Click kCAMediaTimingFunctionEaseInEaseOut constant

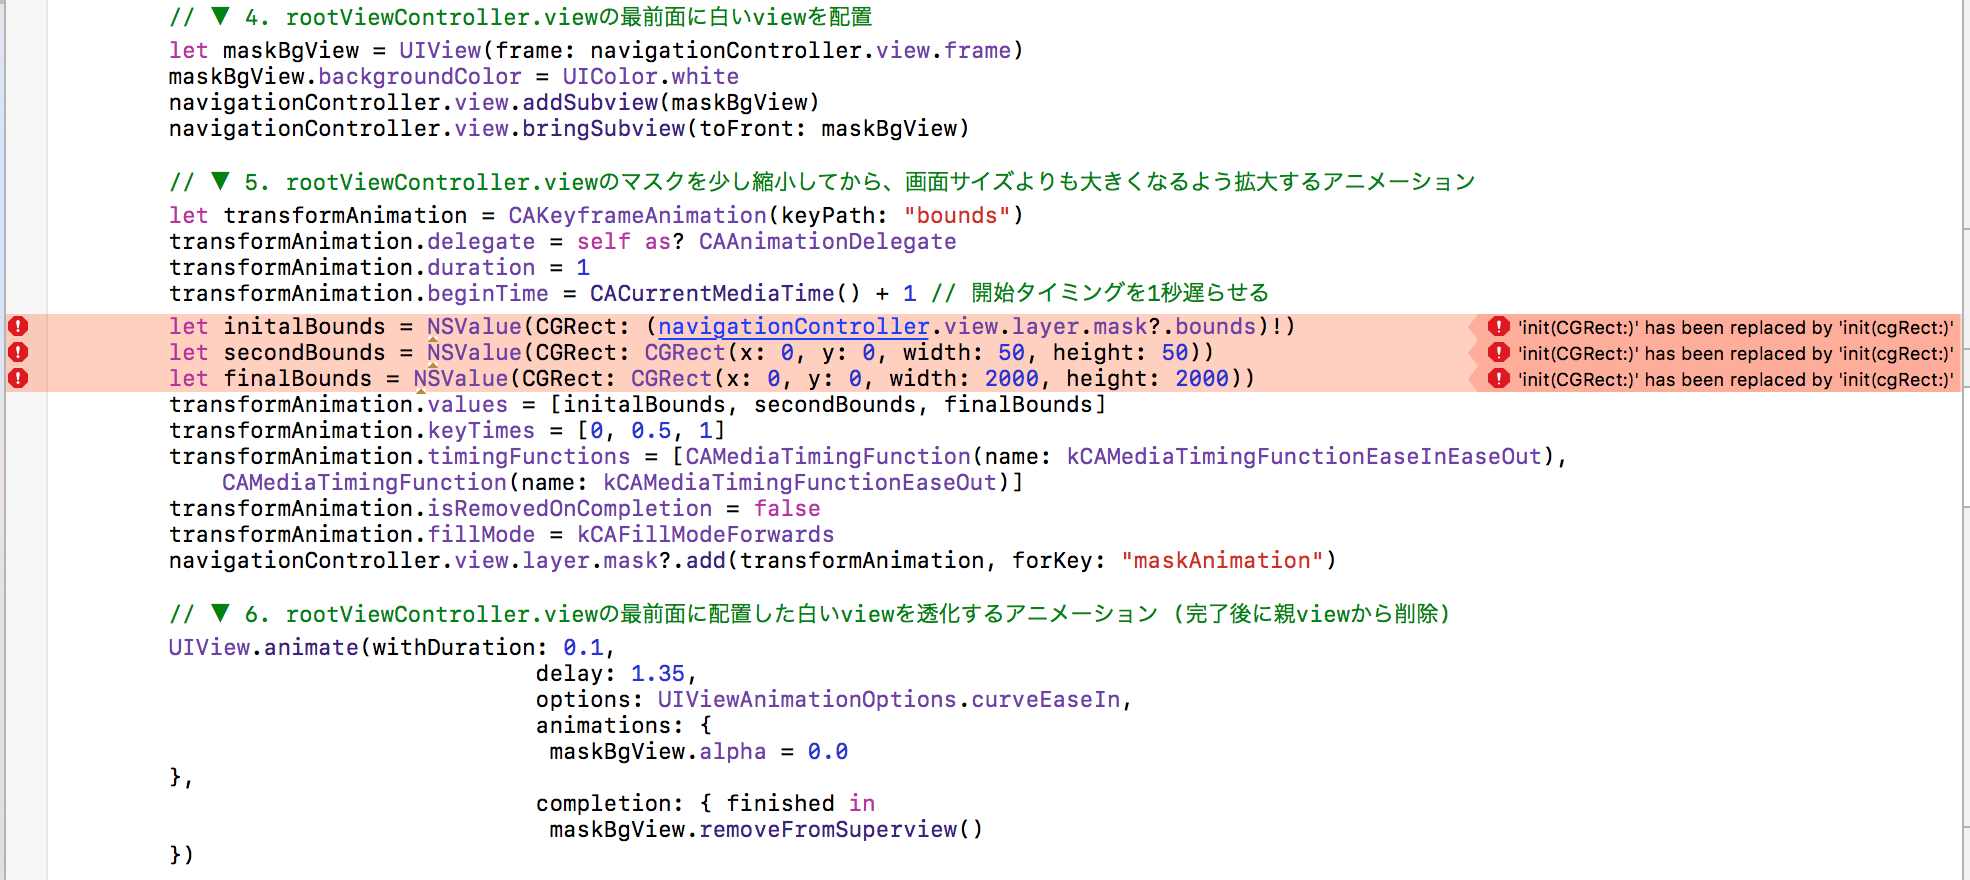1304,457
